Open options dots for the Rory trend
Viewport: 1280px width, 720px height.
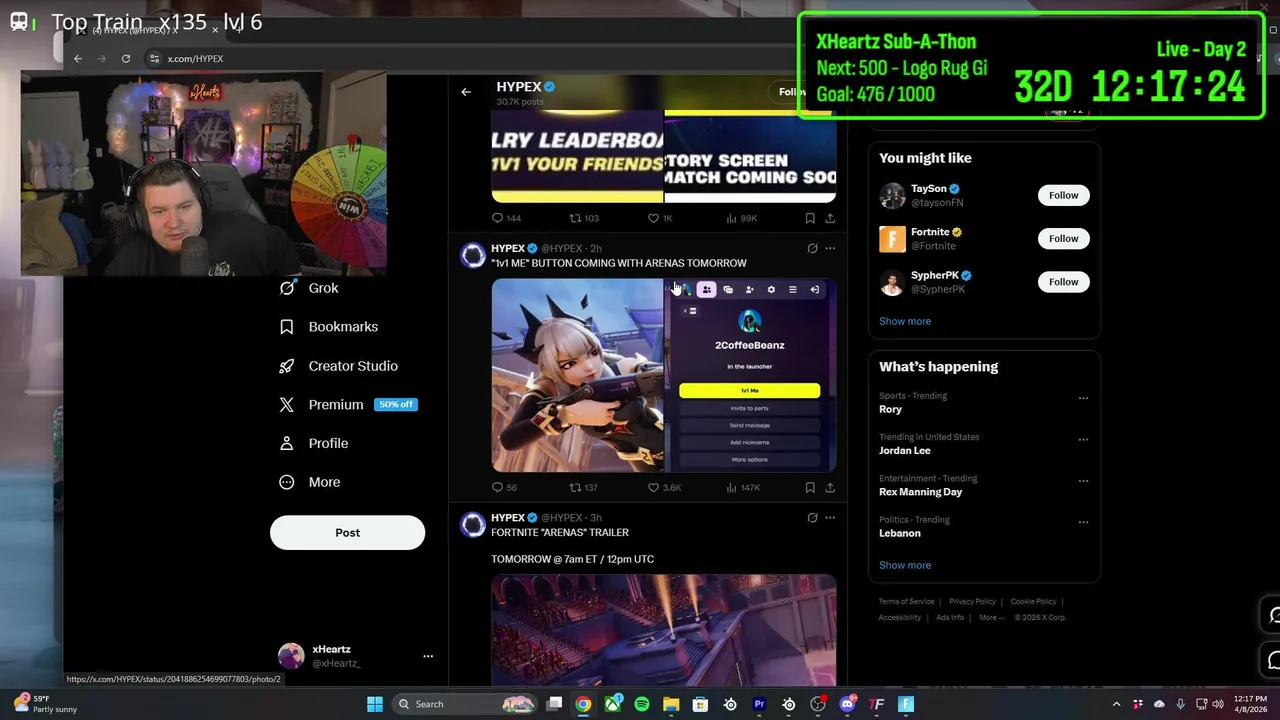click(1083, 398)
